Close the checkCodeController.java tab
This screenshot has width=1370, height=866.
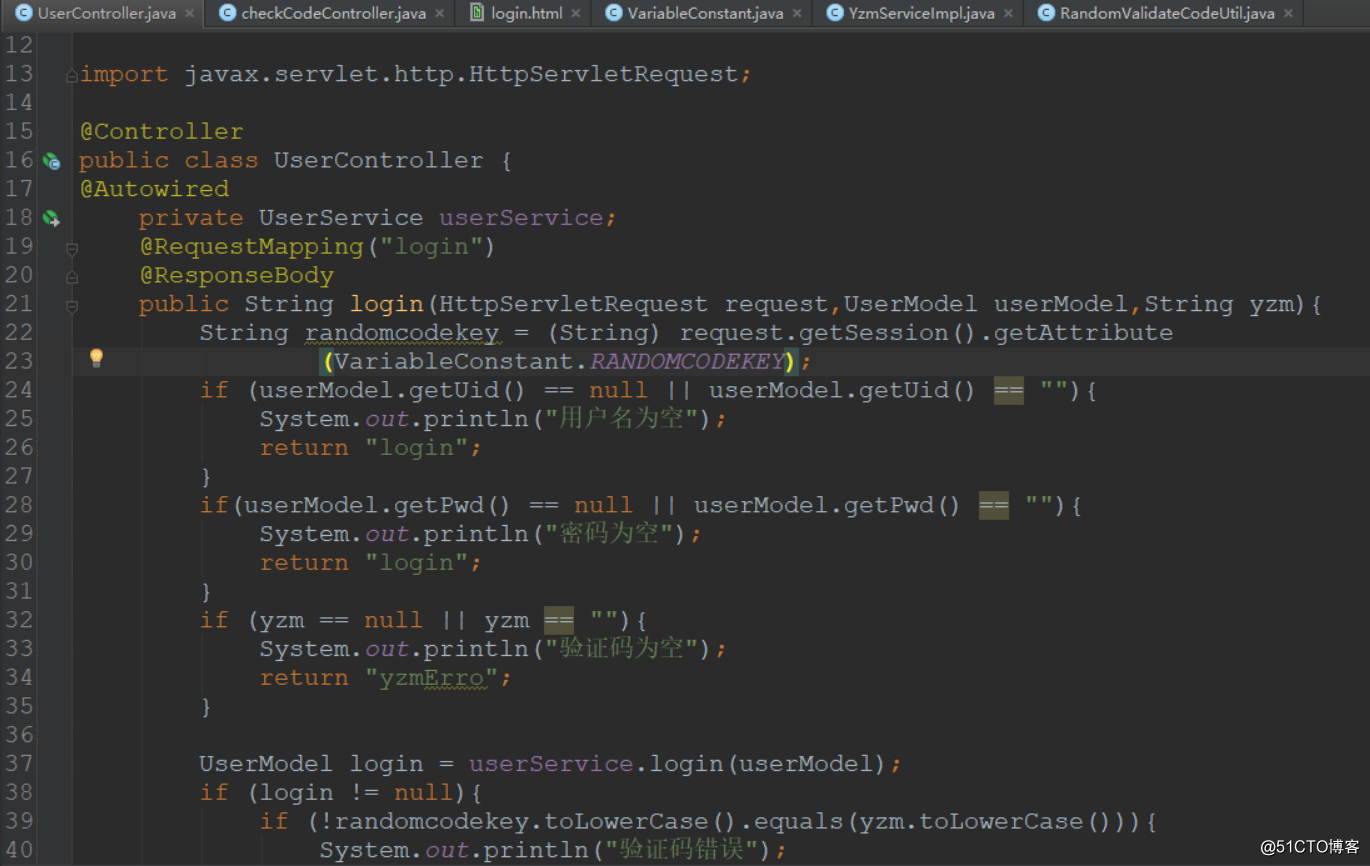(439, 14)
